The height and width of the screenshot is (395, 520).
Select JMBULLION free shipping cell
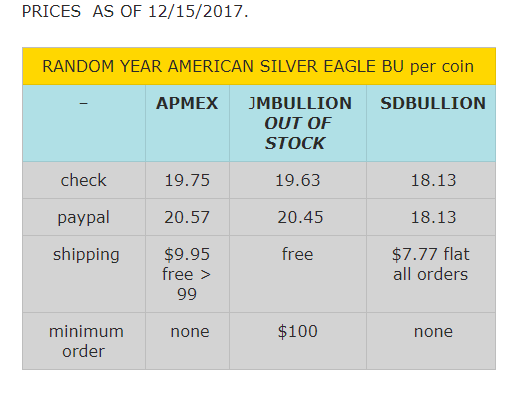(x=298, y=274)
